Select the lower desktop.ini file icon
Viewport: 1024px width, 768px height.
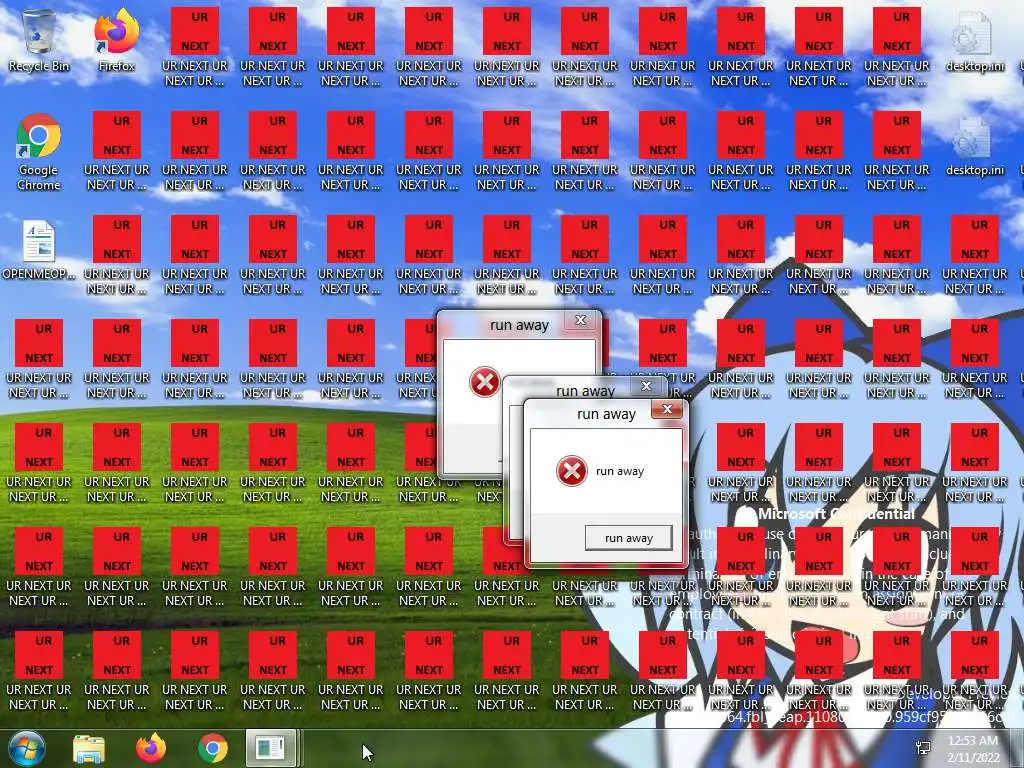974,145
